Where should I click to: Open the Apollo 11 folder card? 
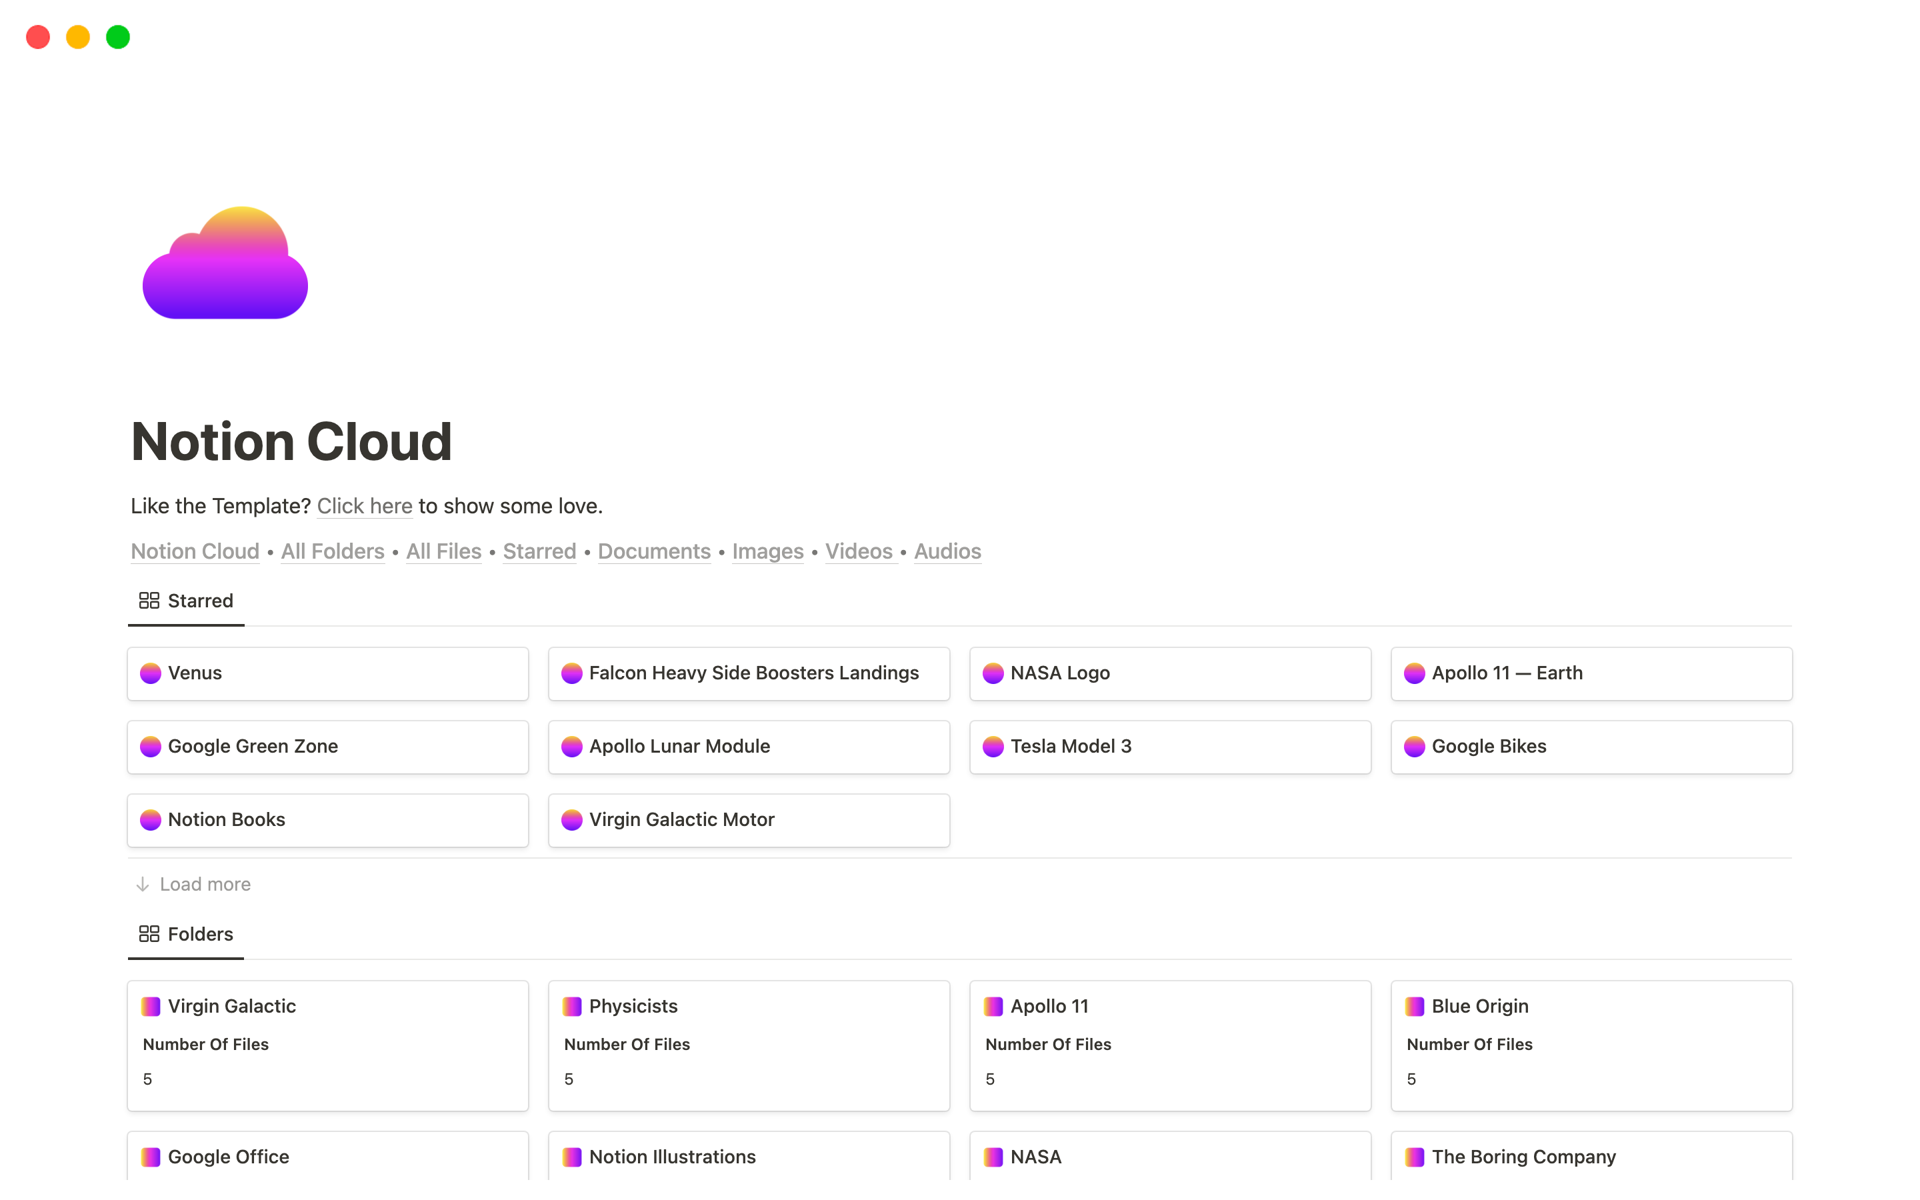coord(1169,1044)
